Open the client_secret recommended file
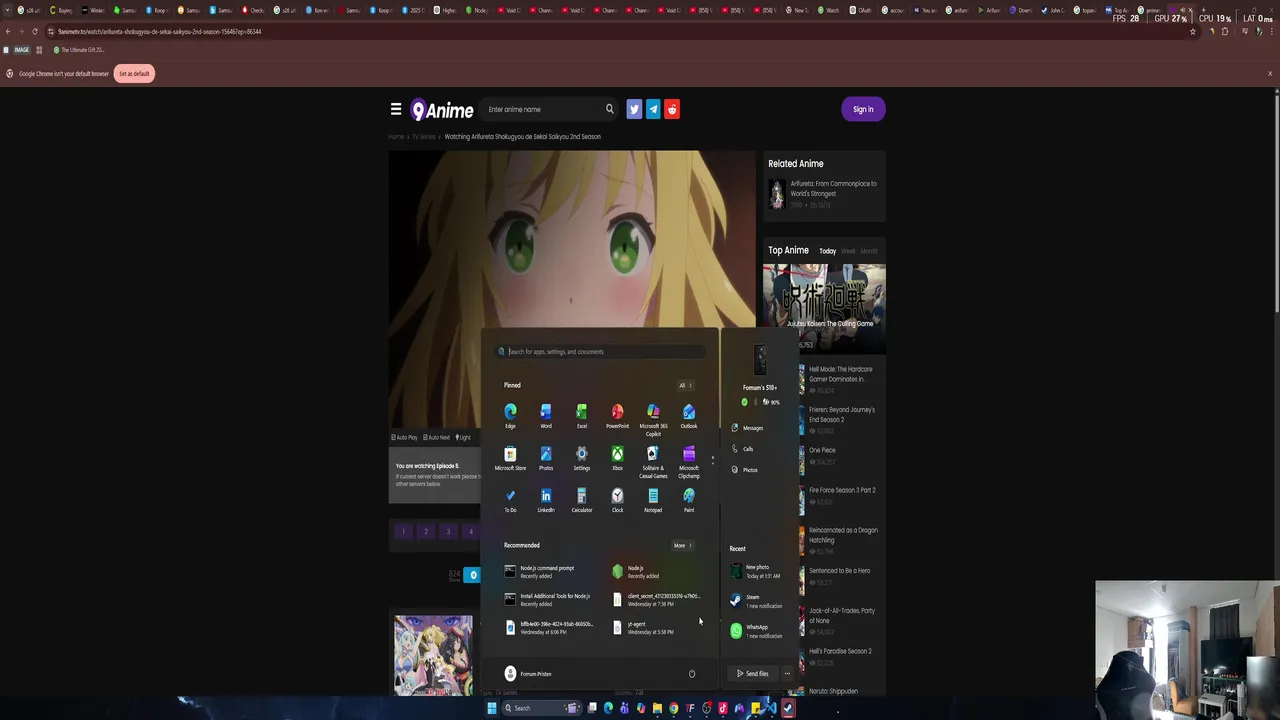The width and height of the screenshot is (1280, 720). tap(657, 599)
